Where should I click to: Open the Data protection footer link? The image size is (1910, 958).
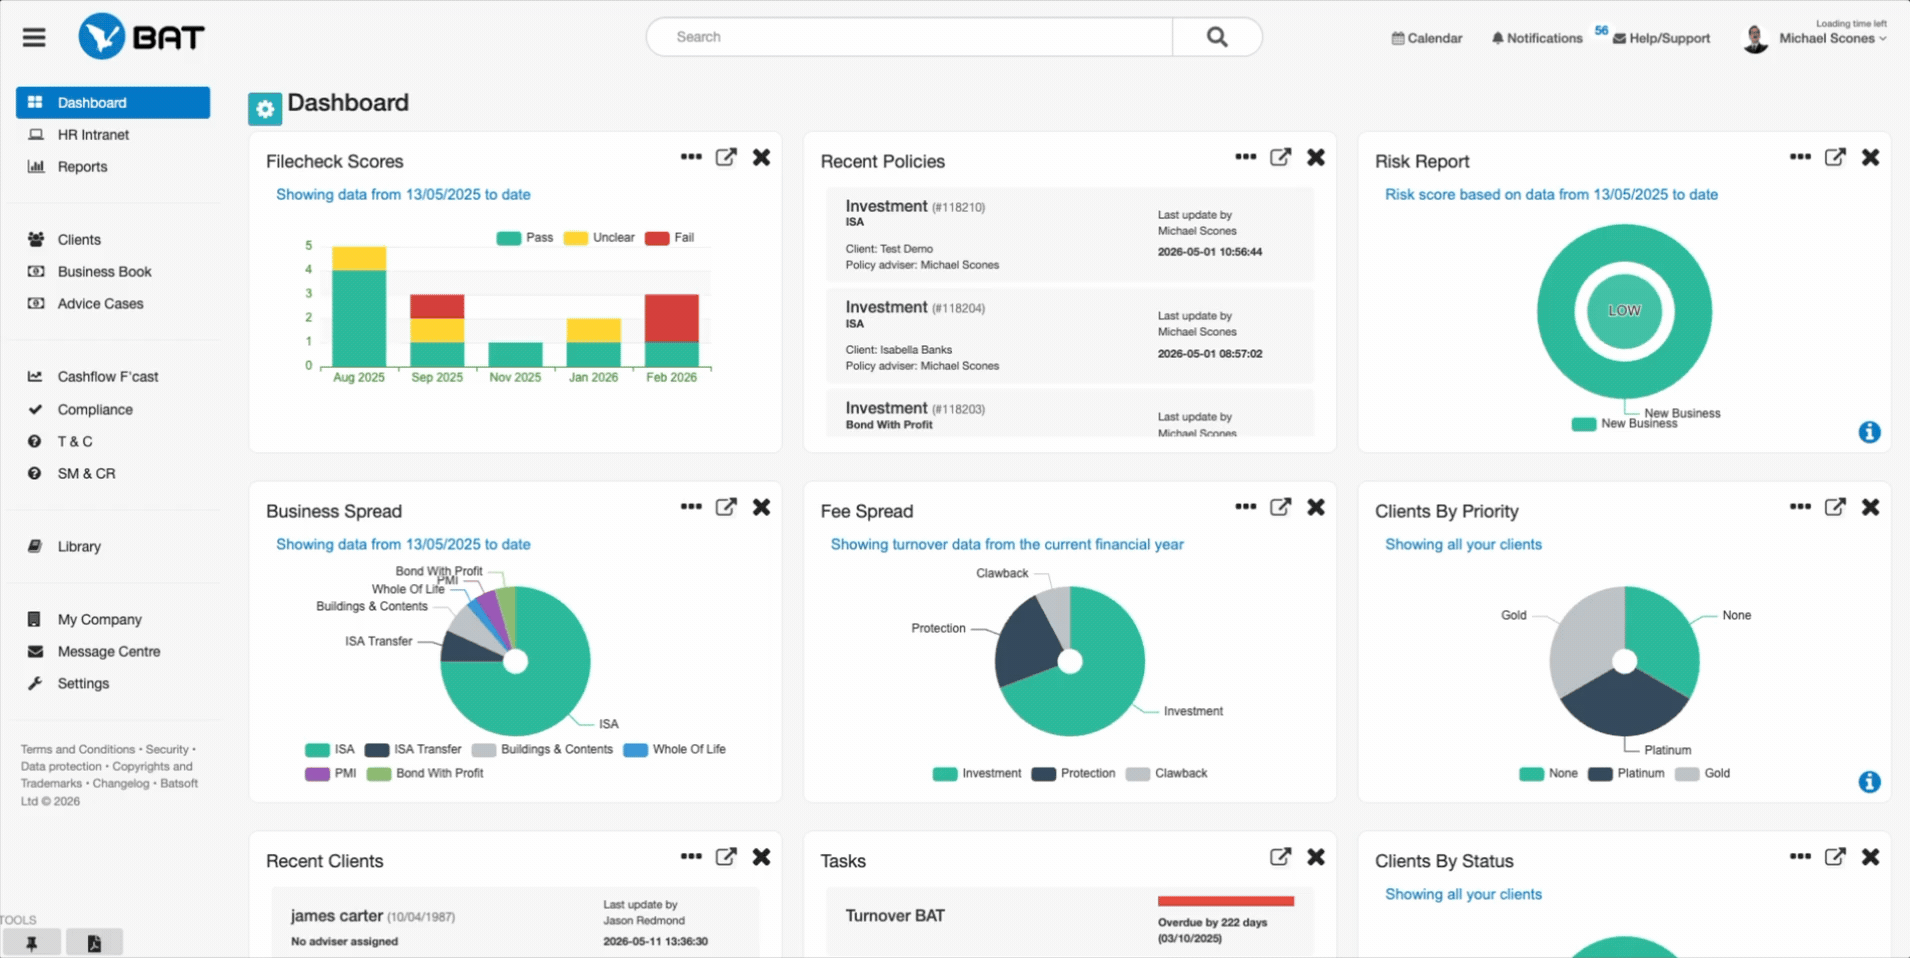62,766
